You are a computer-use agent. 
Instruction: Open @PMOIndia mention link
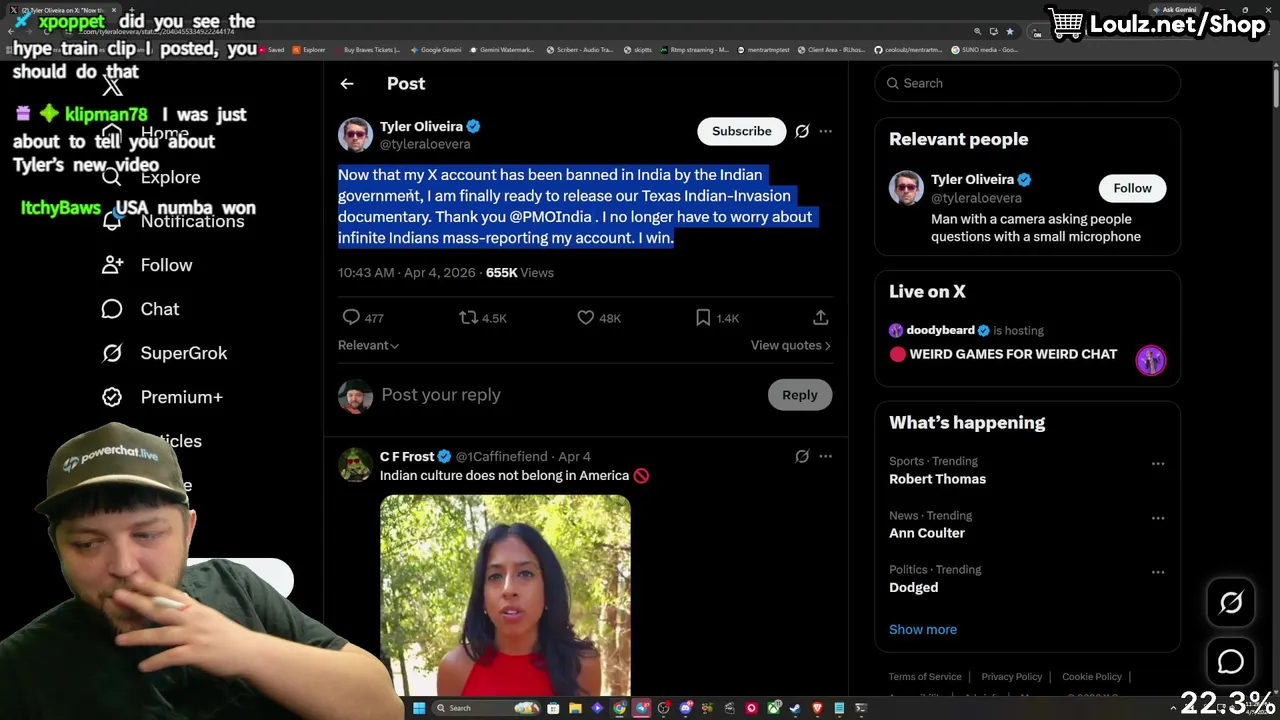550,217
